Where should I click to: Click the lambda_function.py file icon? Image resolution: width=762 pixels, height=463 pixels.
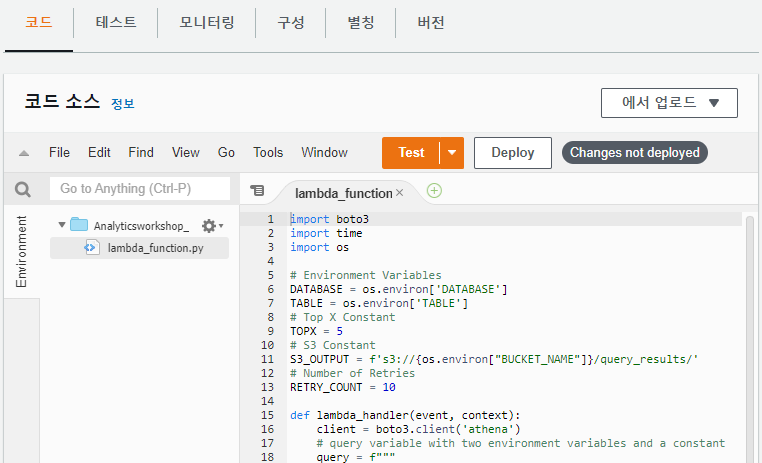pyautogui.click(x=91, y=248)
